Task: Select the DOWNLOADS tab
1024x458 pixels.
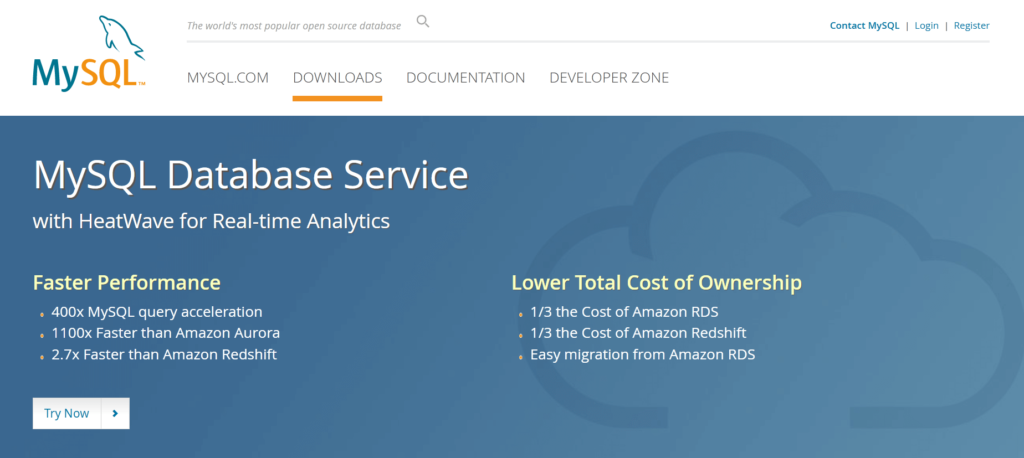Action: 338,78
